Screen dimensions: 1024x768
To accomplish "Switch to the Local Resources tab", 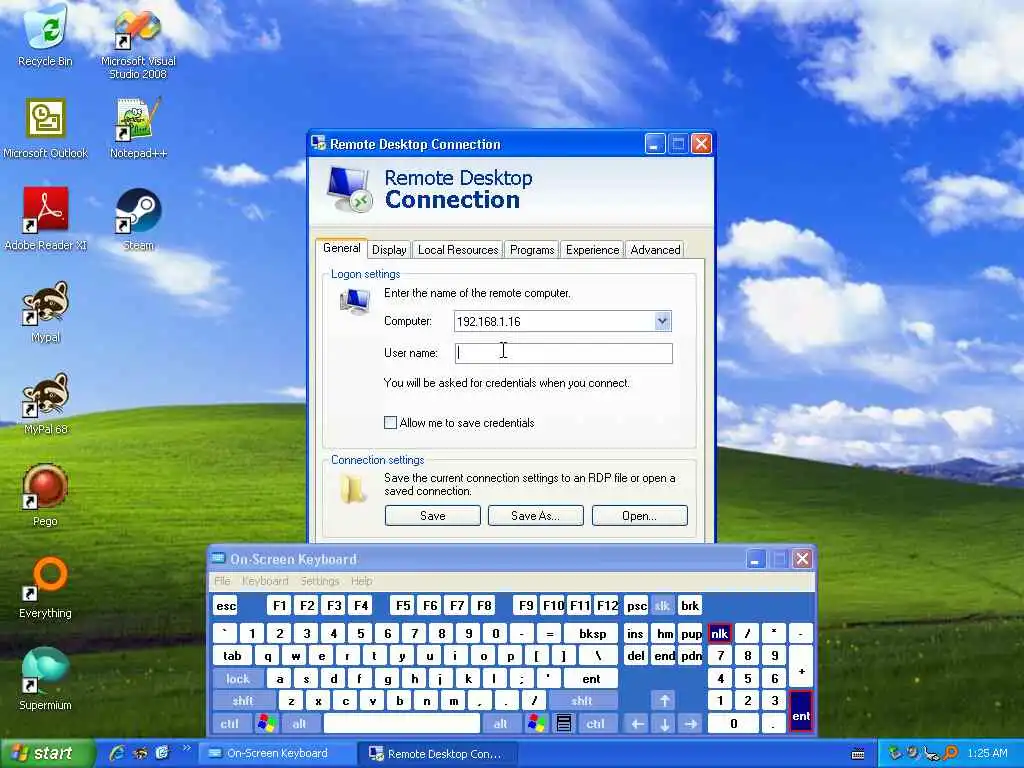I will 458,249.
